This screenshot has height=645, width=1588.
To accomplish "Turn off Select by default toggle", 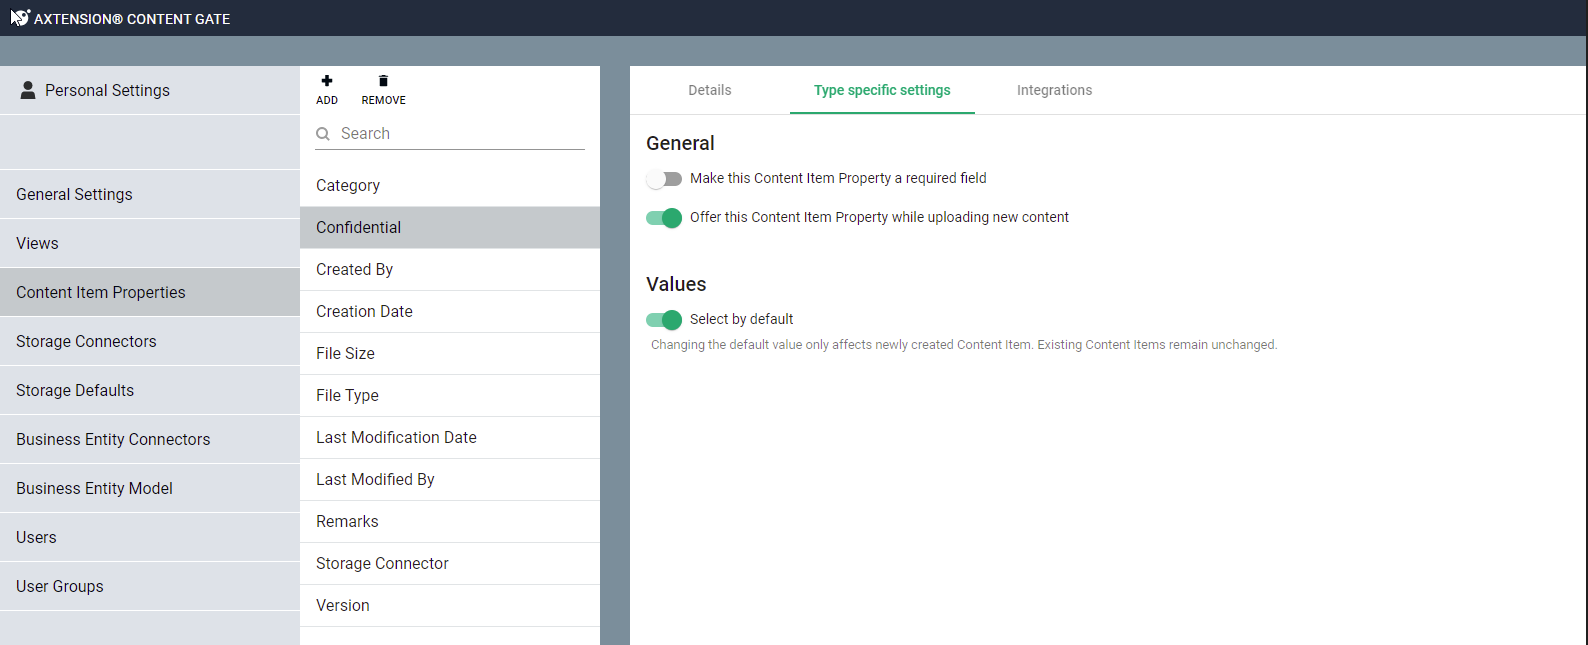I will point(664,320).
